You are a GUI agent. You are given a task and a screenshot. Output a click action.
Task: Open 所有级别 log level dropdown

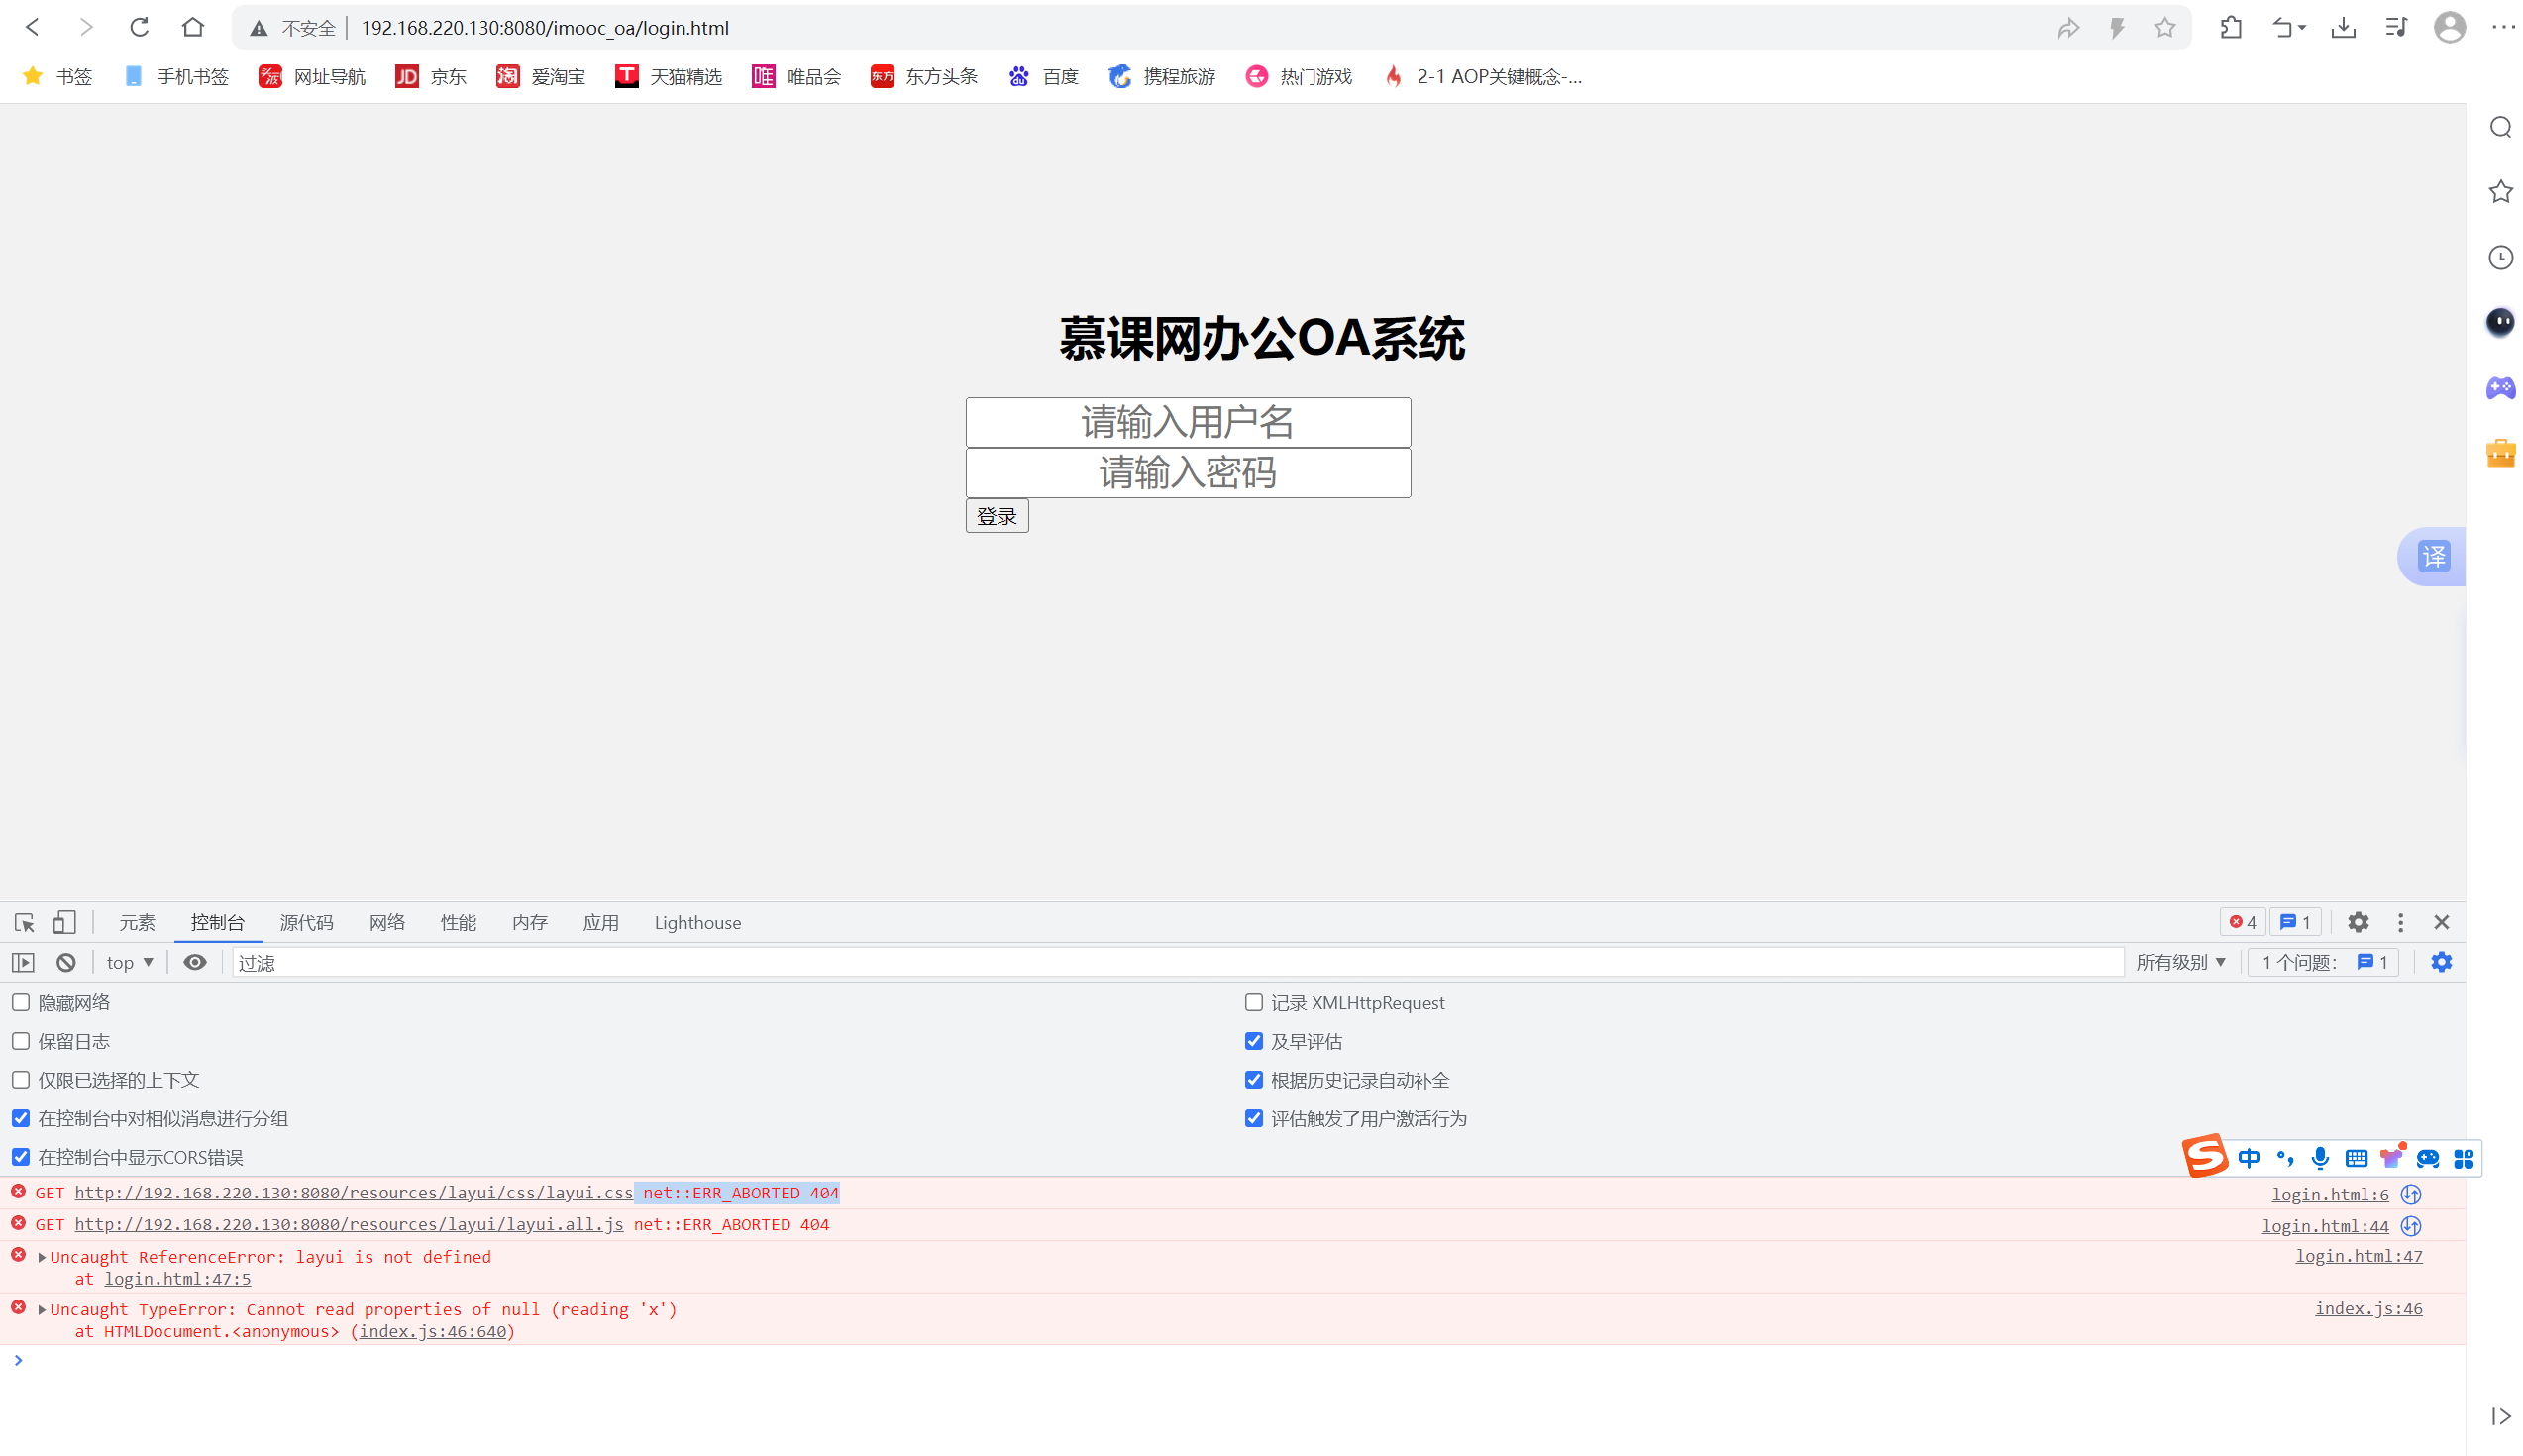point(2181,962)
